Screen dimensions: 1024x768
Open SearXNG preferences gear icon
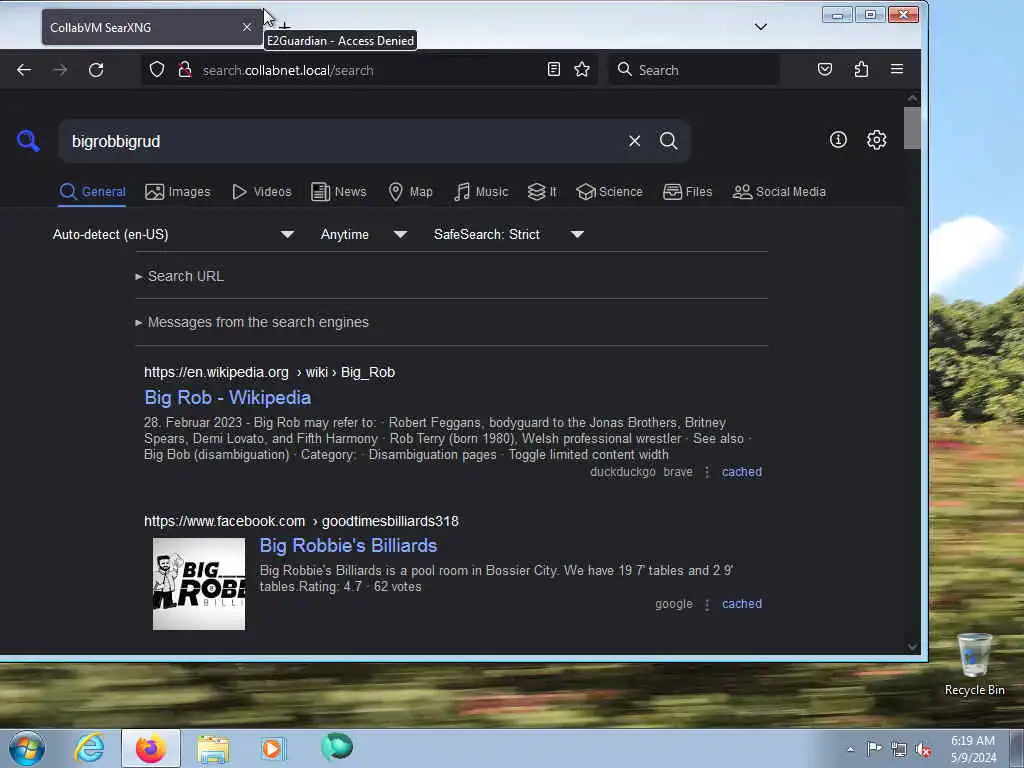(876, 140)
